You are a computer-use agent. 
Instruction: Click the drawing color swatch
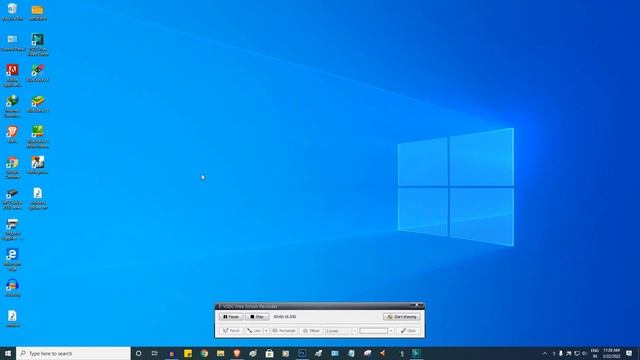click(373, 331)
